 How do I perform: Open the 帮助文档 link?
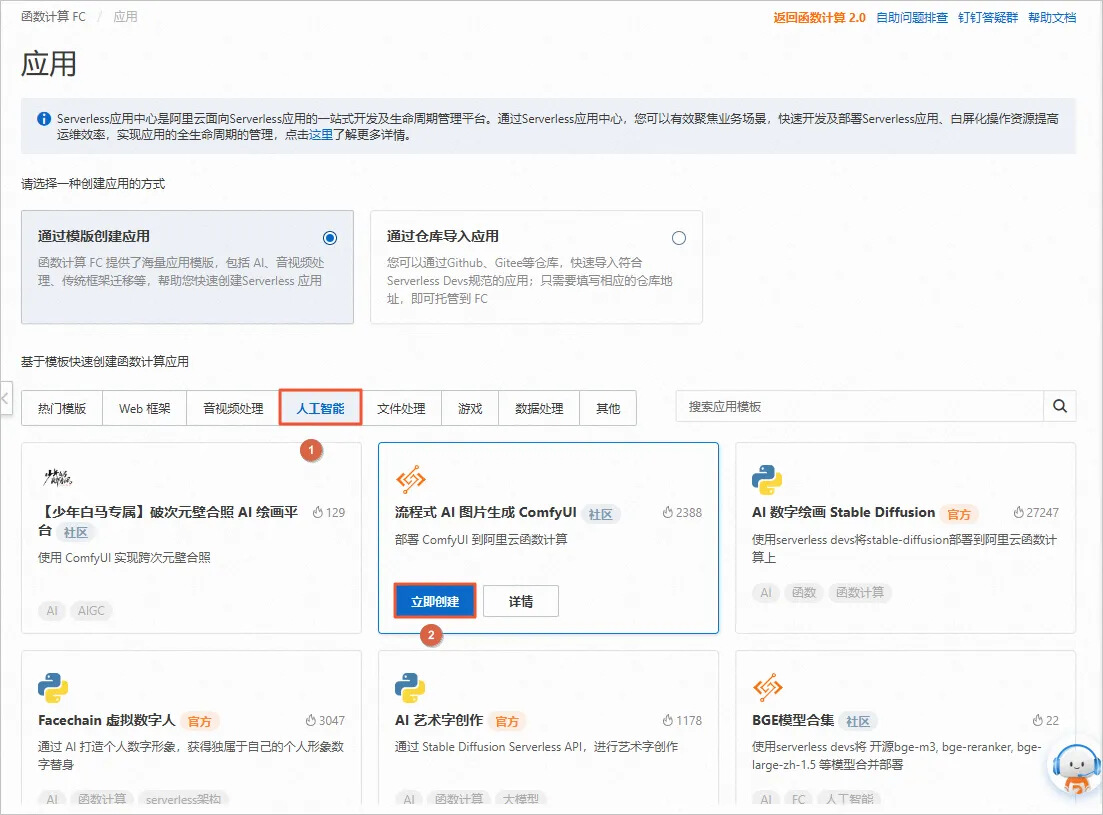(1052, 18)
